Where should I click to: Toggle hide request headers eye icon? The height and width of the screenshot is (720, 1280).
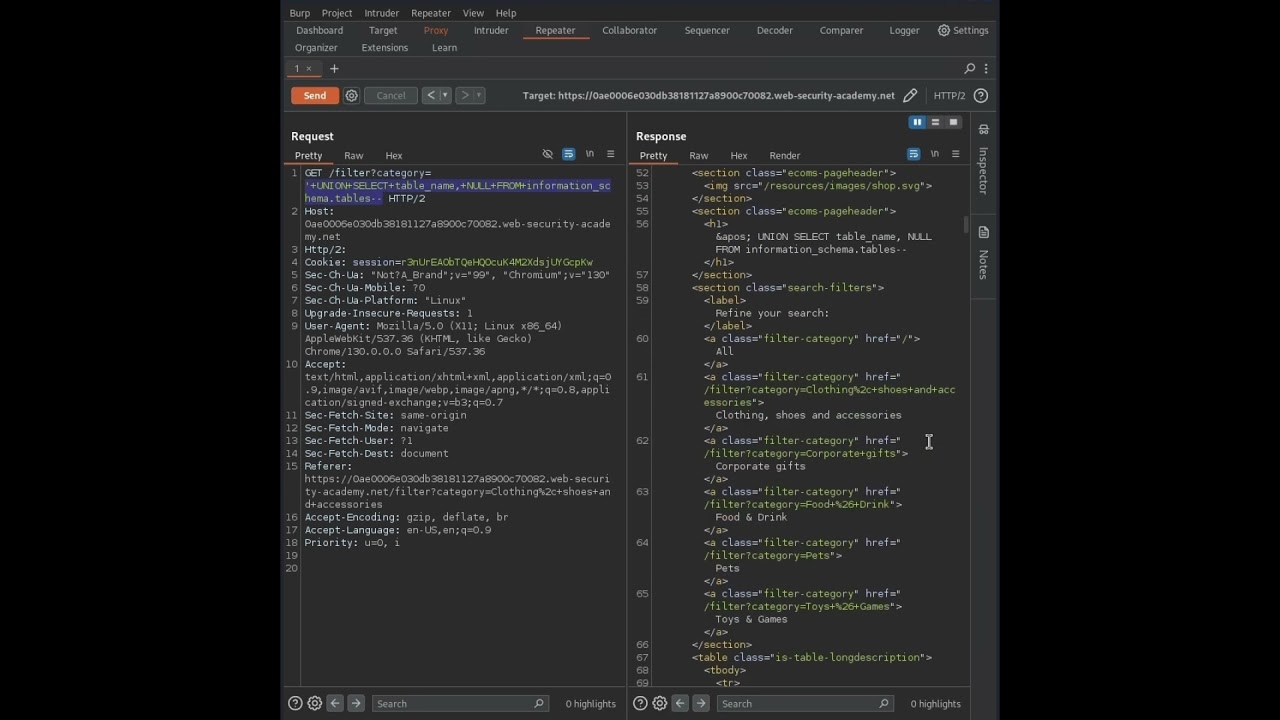tap(547, 155)
